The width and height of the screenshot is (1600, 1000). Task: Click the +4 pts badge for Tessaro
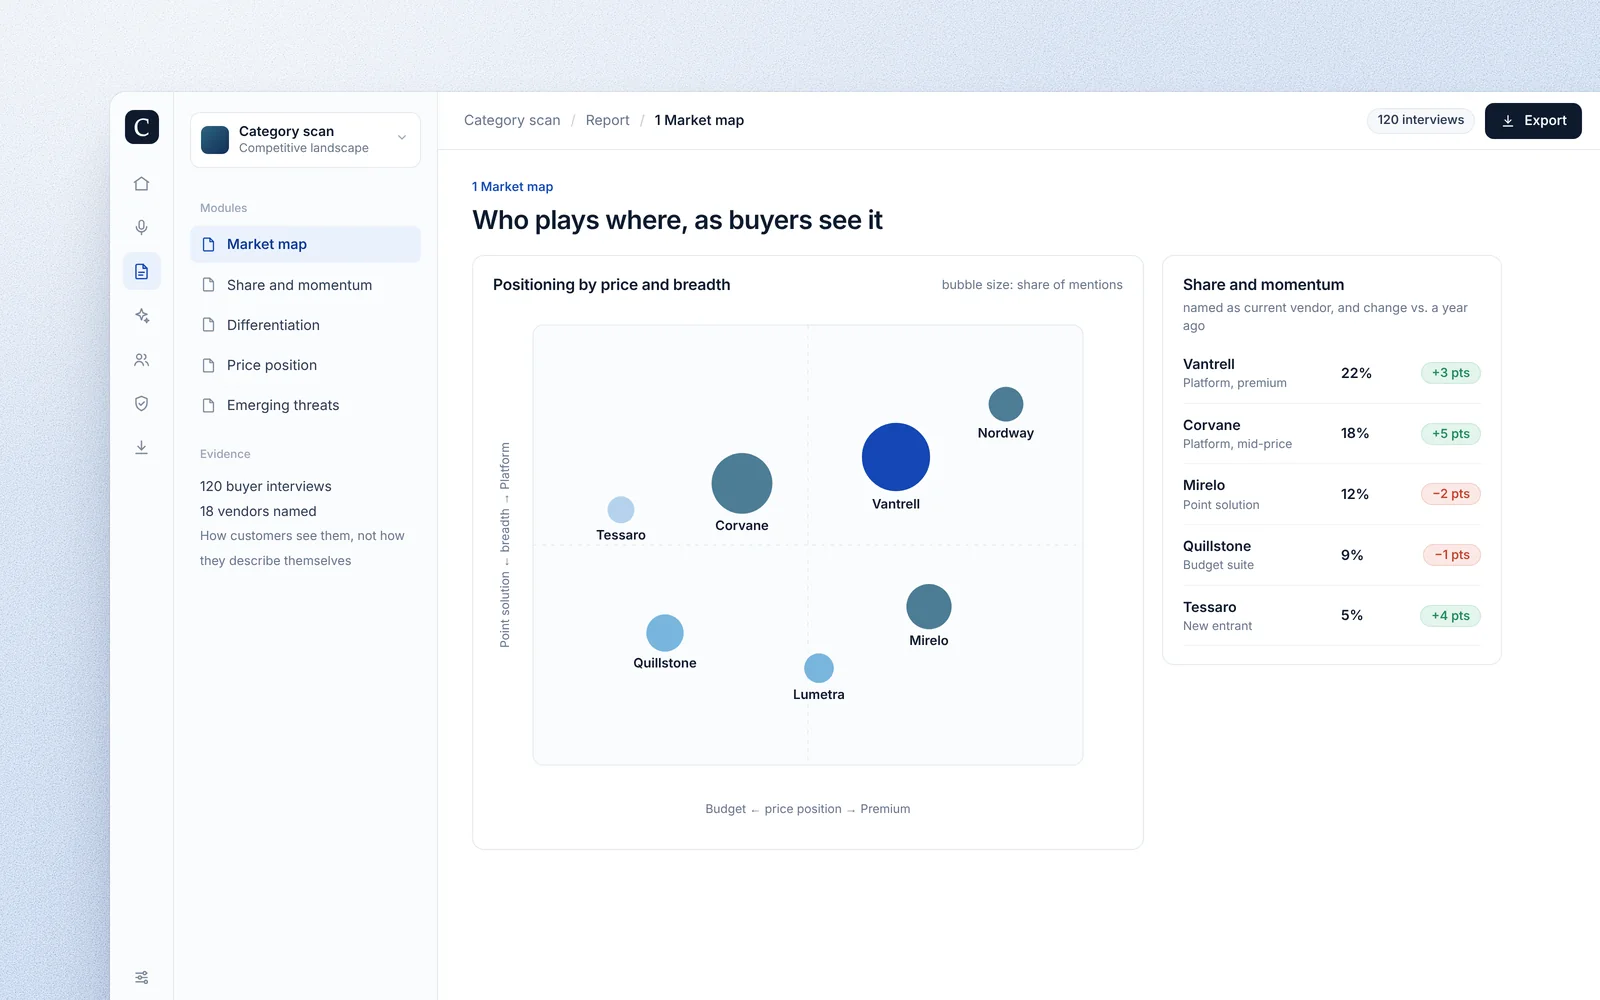(1450, 616)
